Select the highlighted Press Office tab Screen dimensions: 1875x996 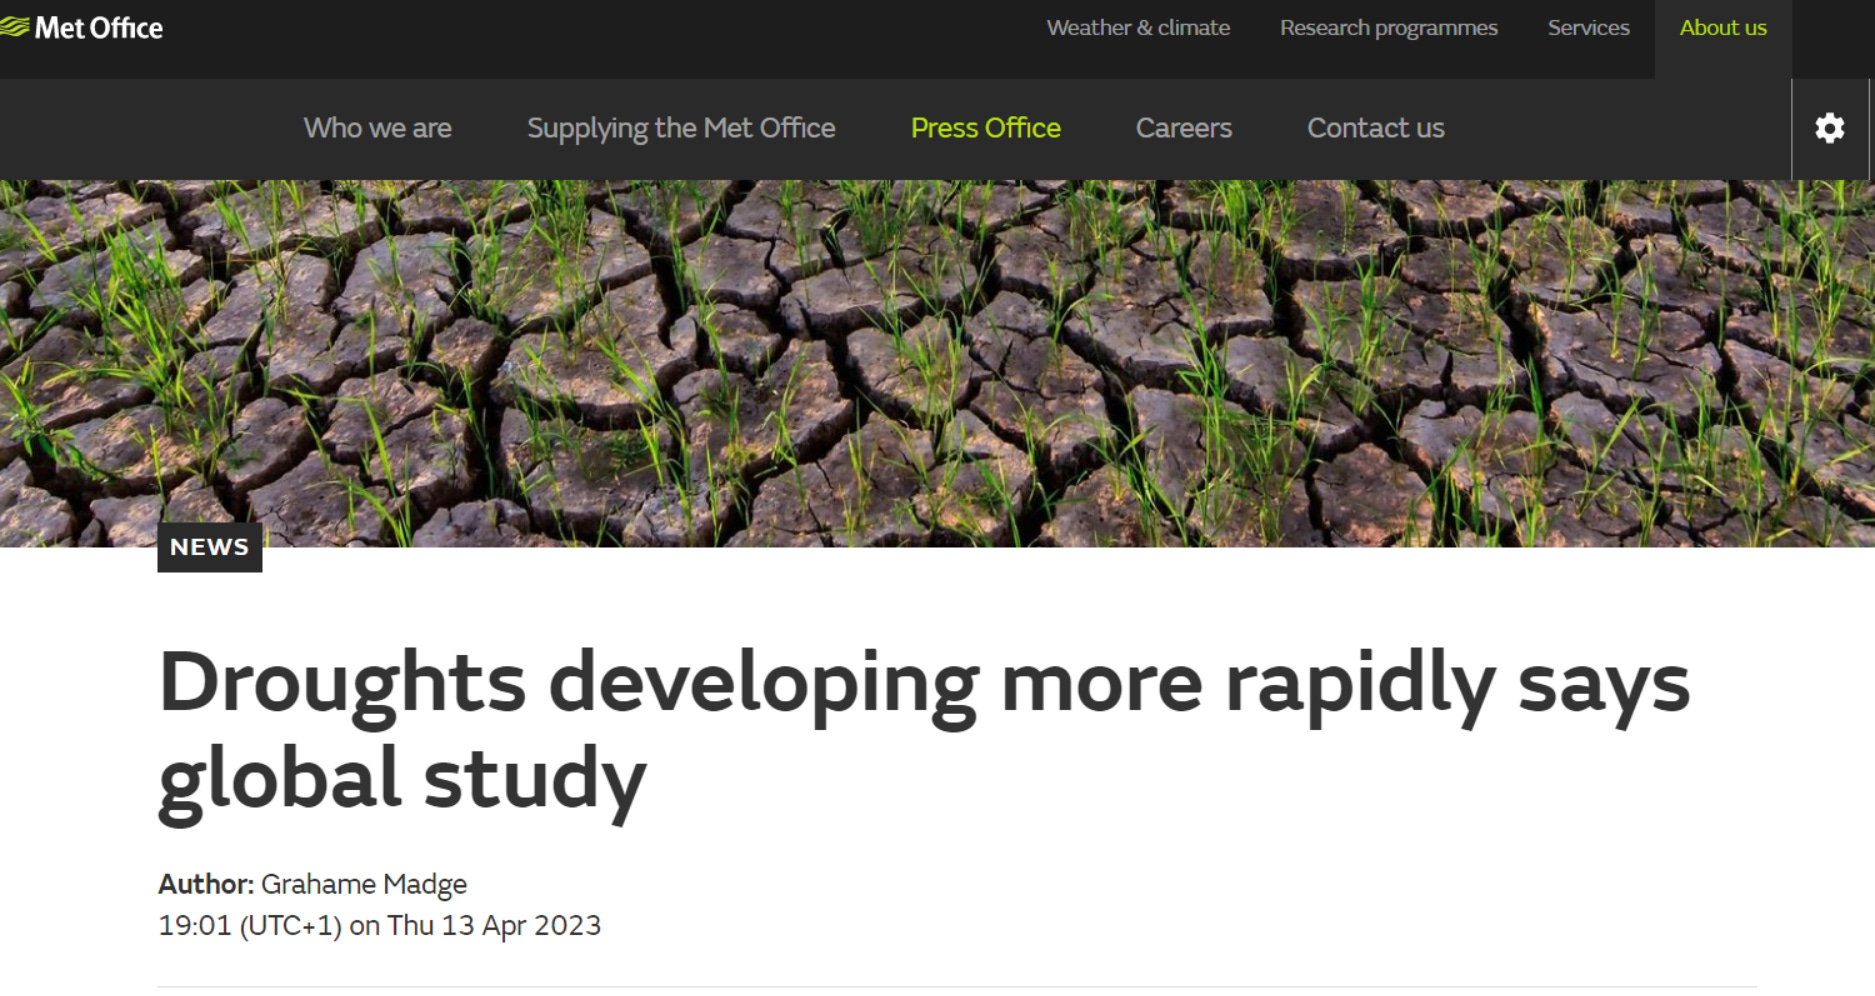[x=985, y=128]
